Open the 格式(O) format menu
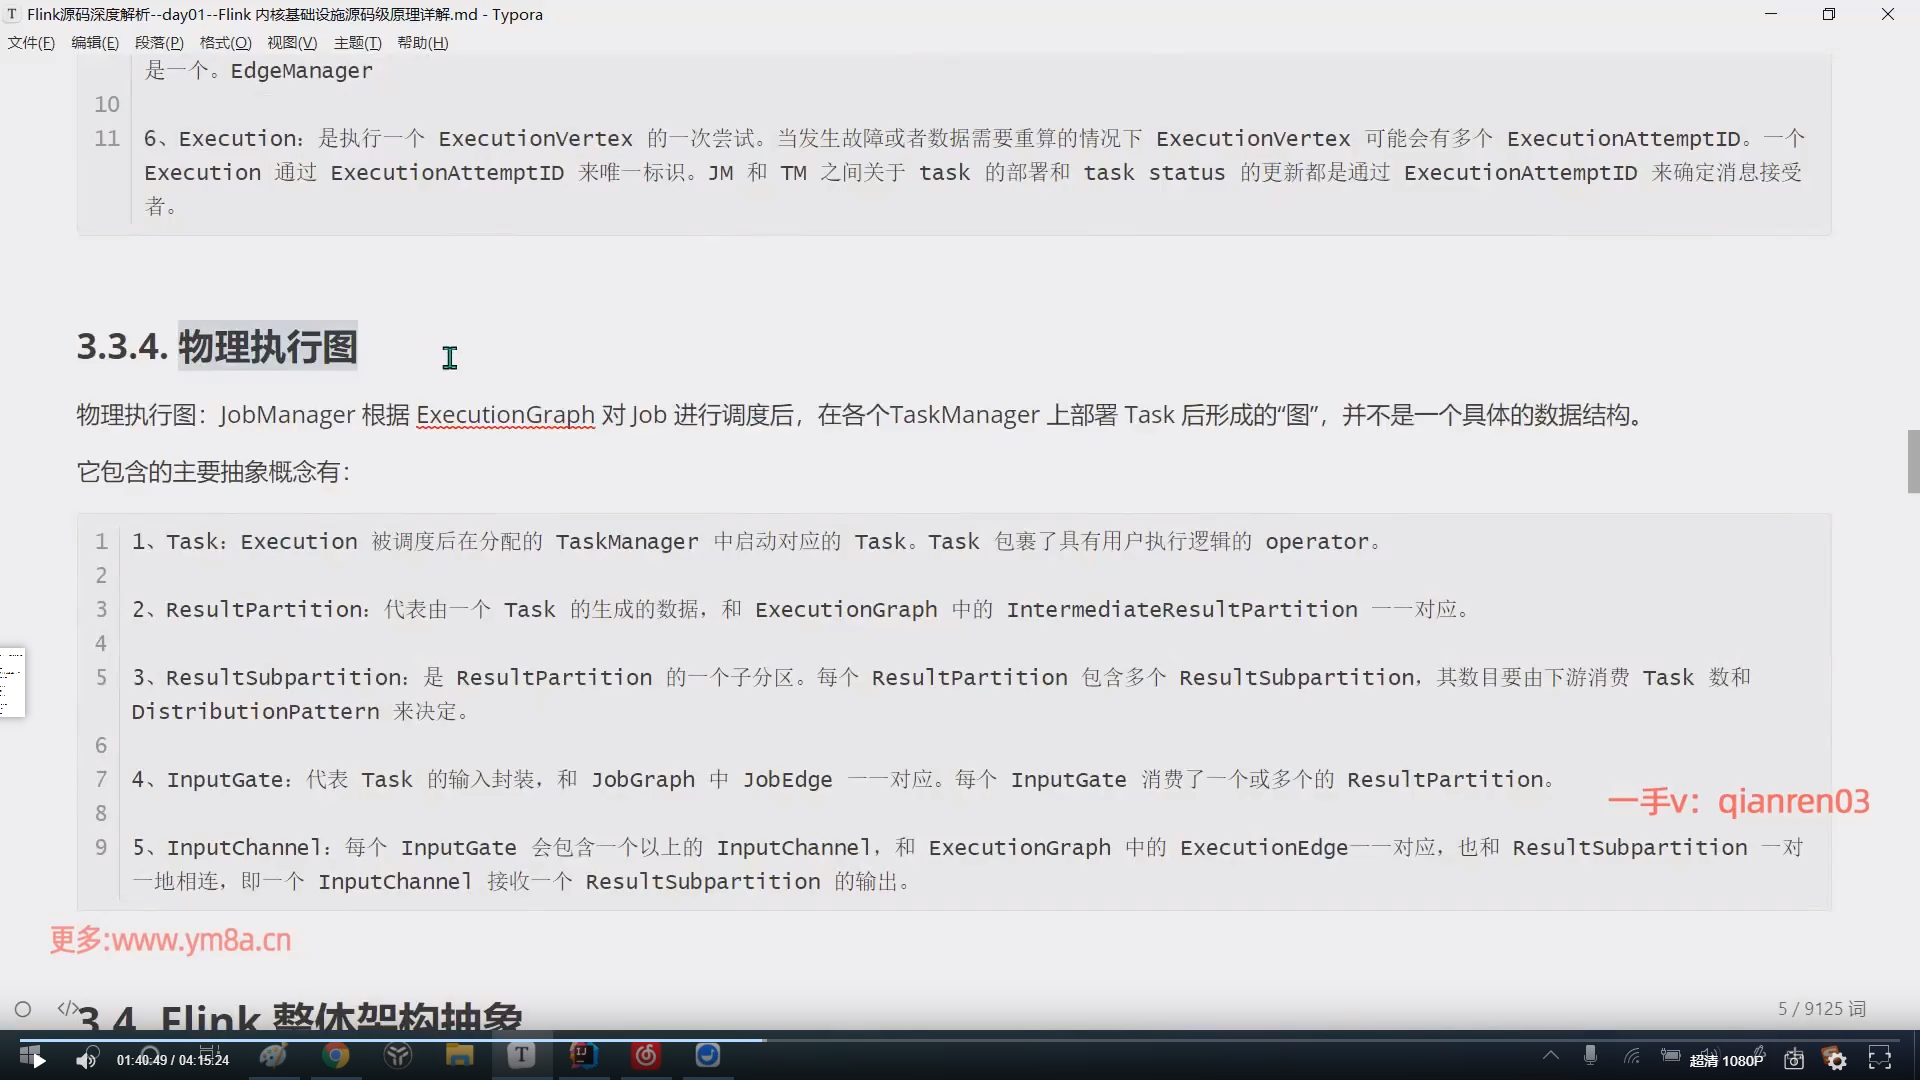The height and width of the screenshot is (1080, 1920). [225, 43]
